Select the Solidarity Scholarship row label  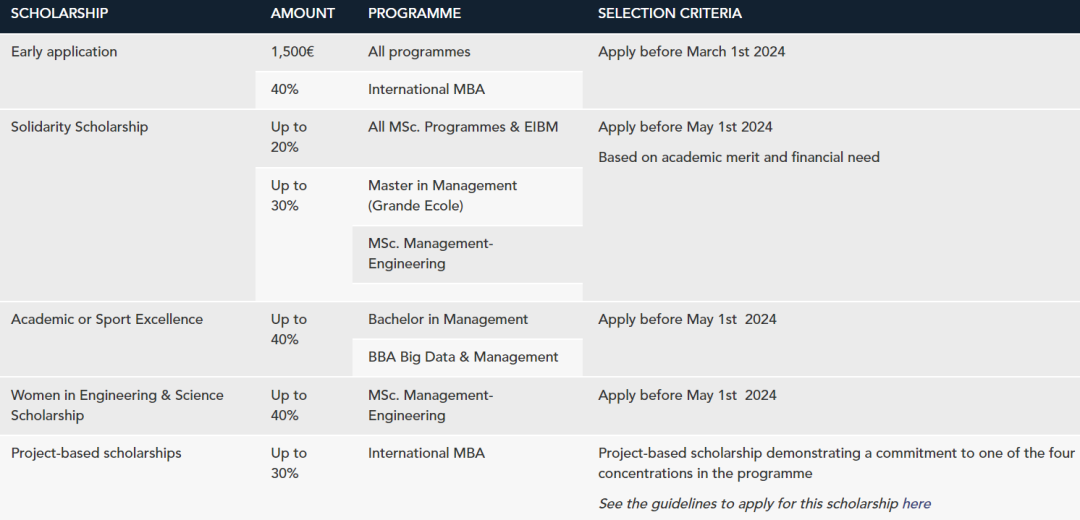tap(79, 127)
